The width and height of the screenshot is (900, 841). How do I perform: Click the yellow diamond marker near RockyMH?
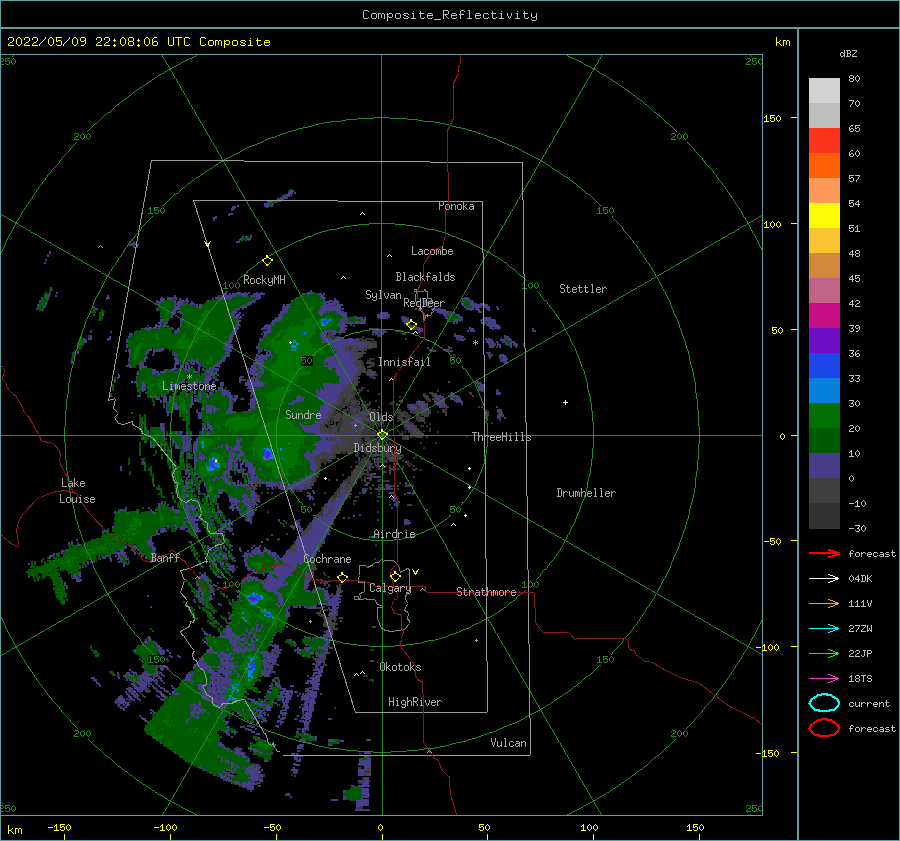[267, 261]
